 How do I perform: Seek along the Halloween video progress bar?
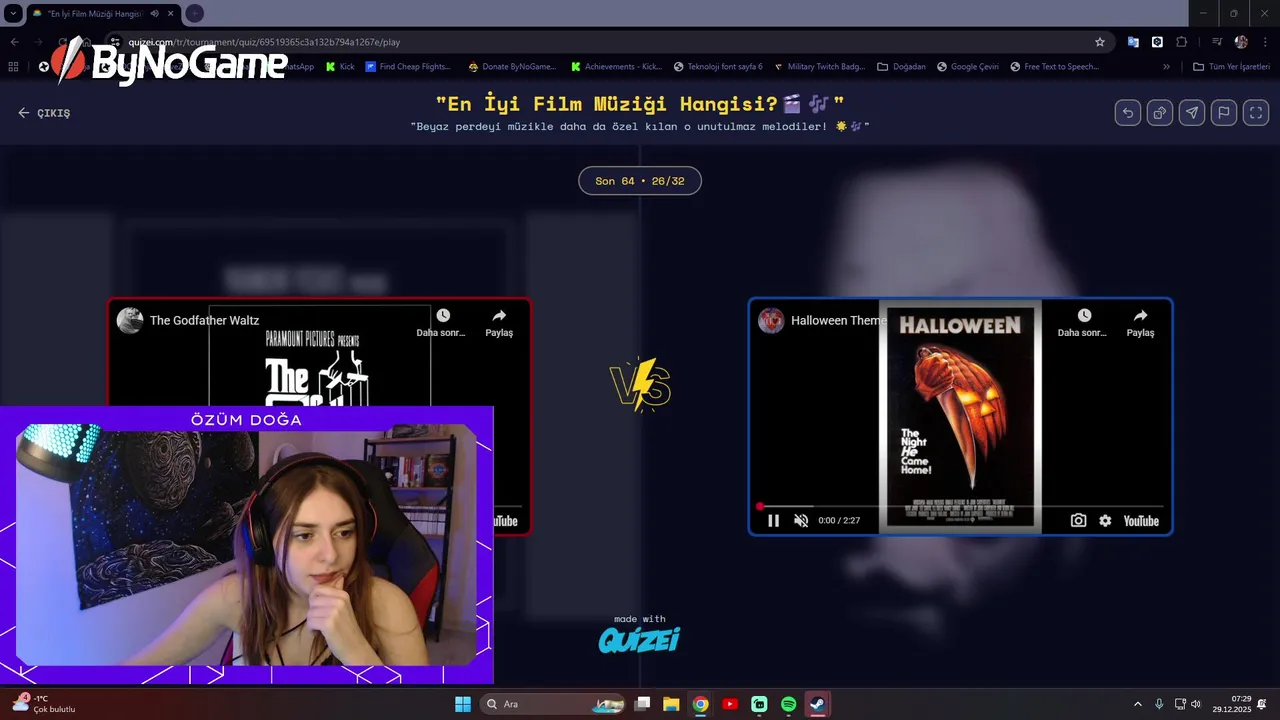pyautogui.click(x=960, y=507)
